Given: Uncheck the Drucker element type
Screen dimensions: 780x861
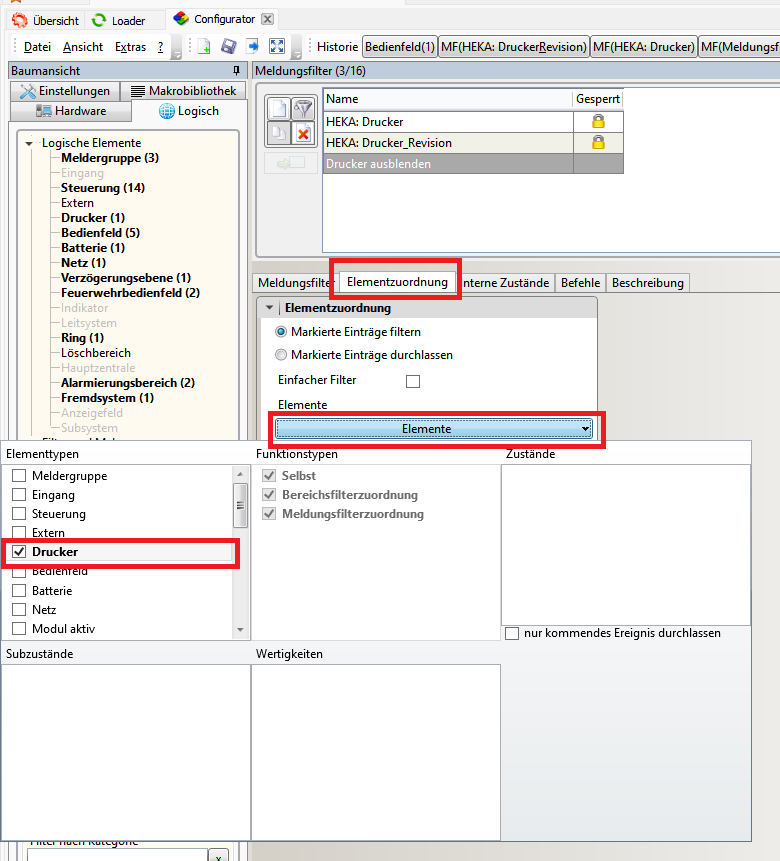Looking at the screenshot, I should [x=19, y=551].
